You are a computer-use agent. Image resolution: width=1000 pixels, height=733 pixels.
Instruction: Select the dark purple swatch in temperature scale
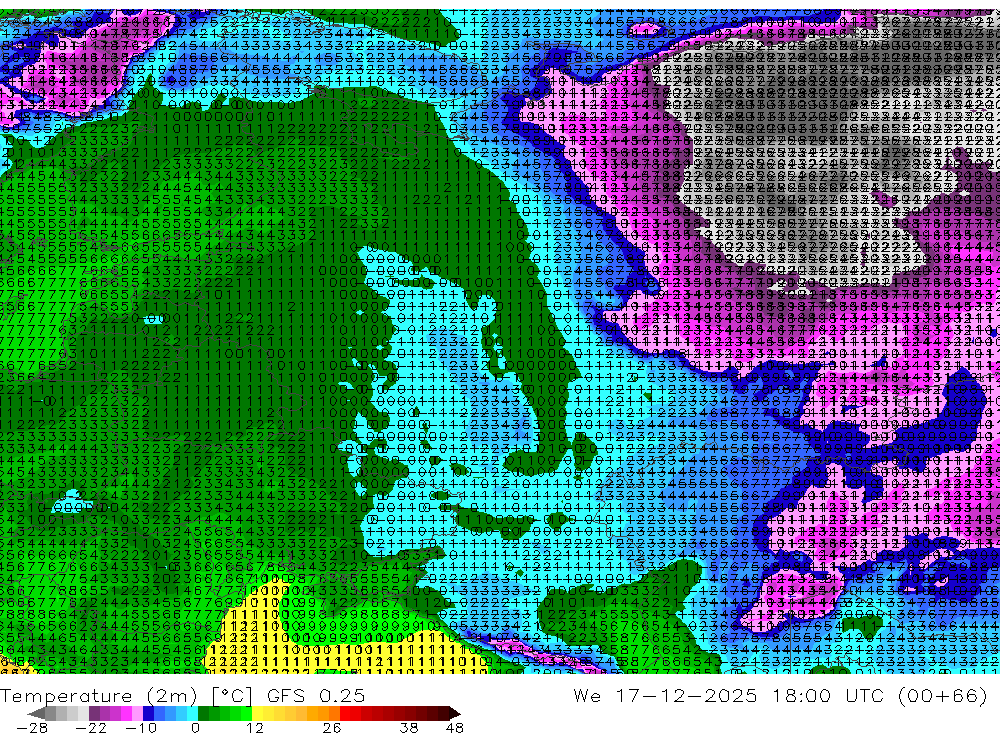[94, 713]
